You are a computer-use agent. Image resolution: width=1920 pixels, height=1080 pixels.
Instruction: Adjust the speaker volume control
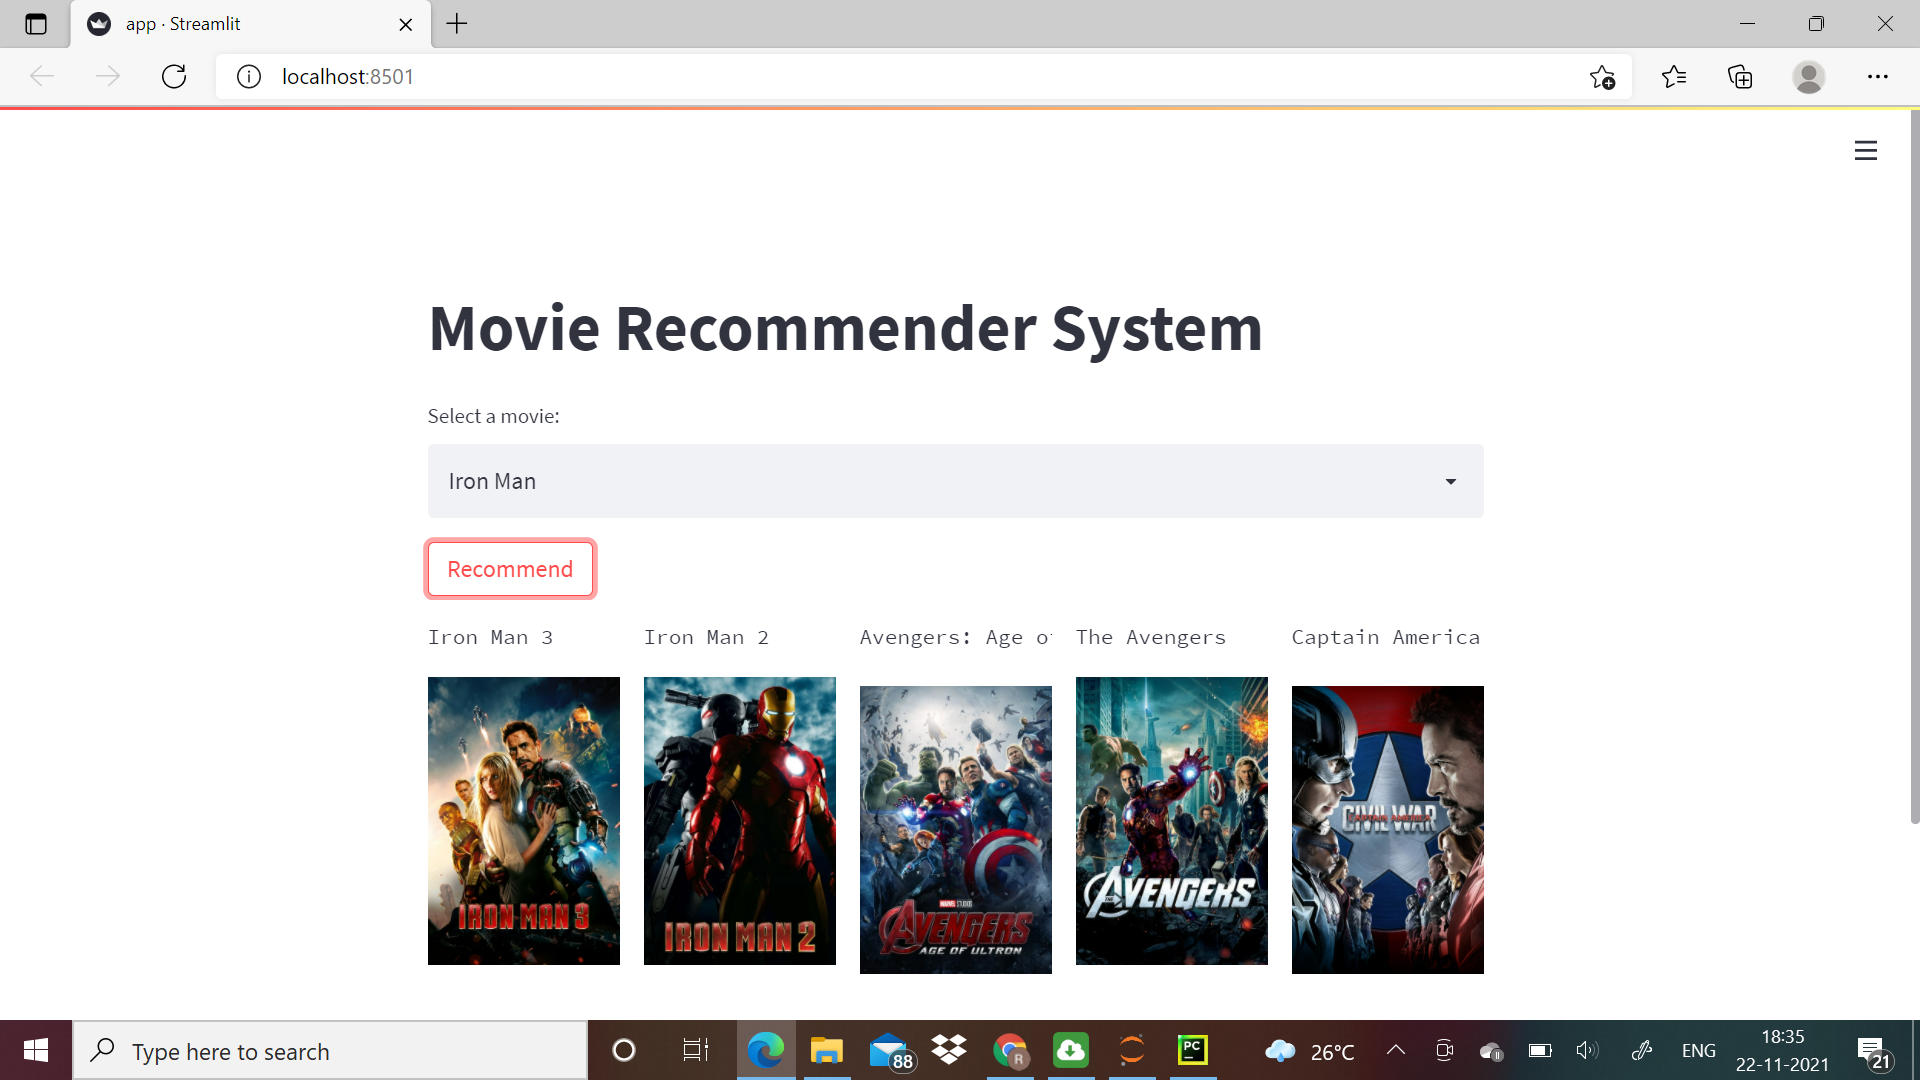click(1586, 1050)
